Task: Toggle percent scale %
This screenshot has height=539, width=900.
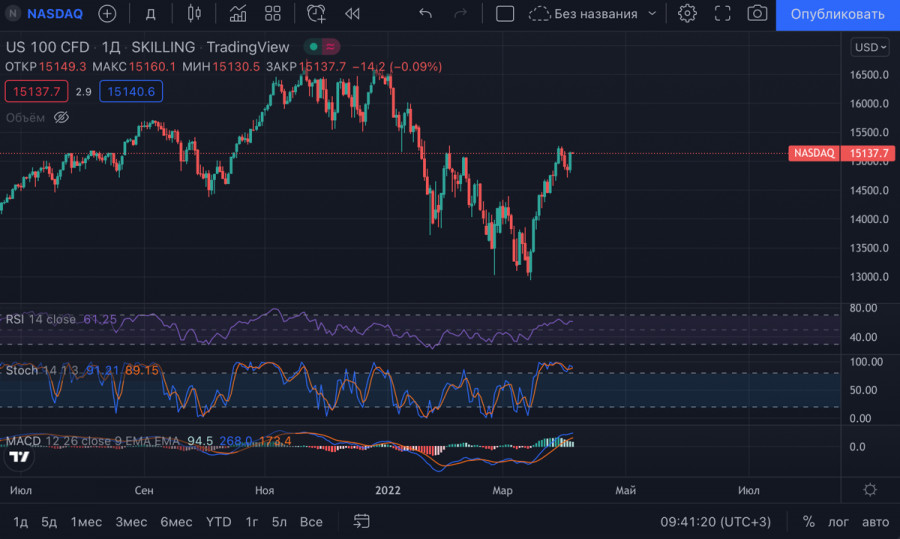Action: [808, 522]
